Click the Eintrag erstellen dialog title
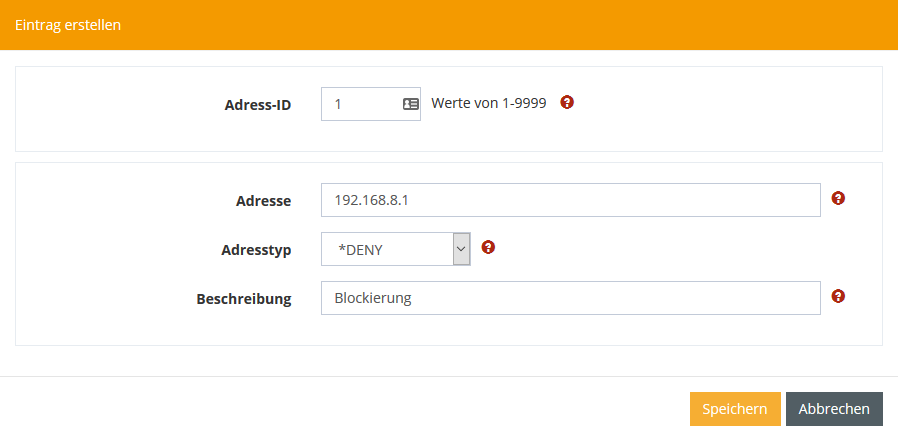This screenshot has height=441, width=898. pos(68,25)
